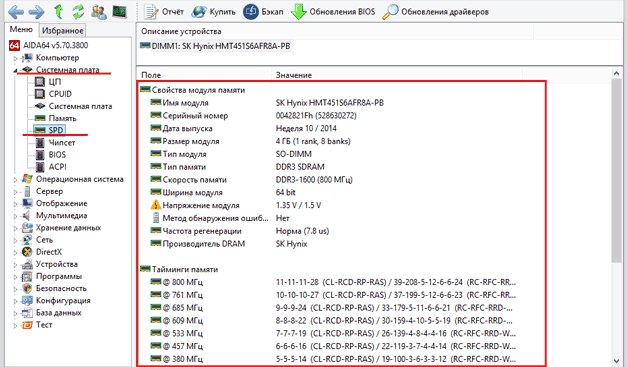Click the vertical scrollbar thumb
The height and width of the screenshot is (367, 628).
(x=617, y=171)
